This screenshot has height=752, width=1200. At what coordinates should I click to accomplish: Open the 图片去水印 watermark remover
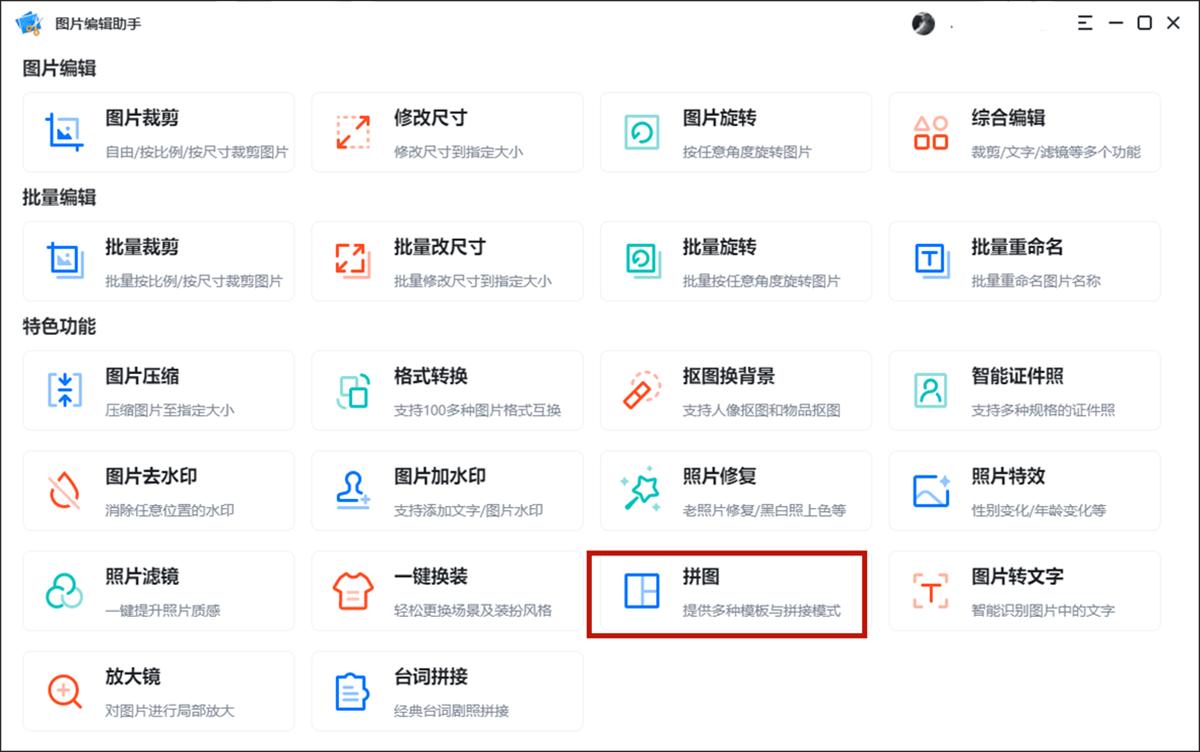point(158,490)
